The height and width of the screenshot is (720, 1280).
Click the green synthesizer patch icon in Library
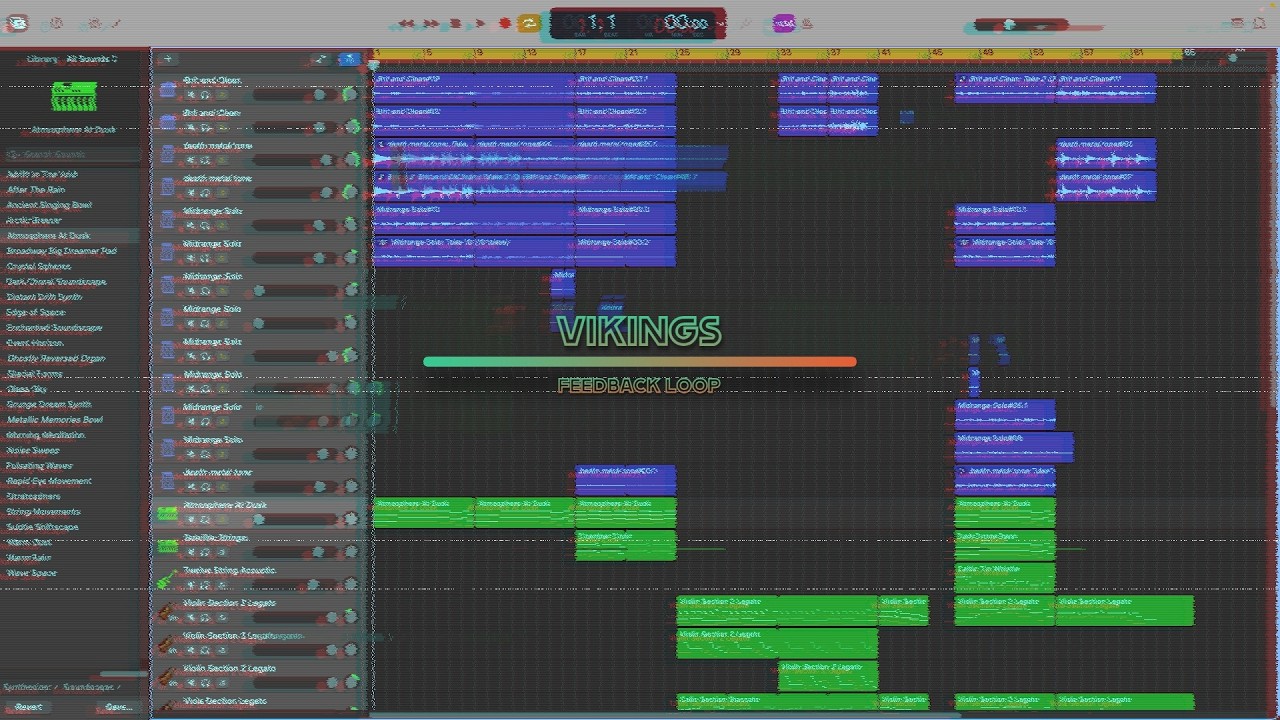coord(74,97)
